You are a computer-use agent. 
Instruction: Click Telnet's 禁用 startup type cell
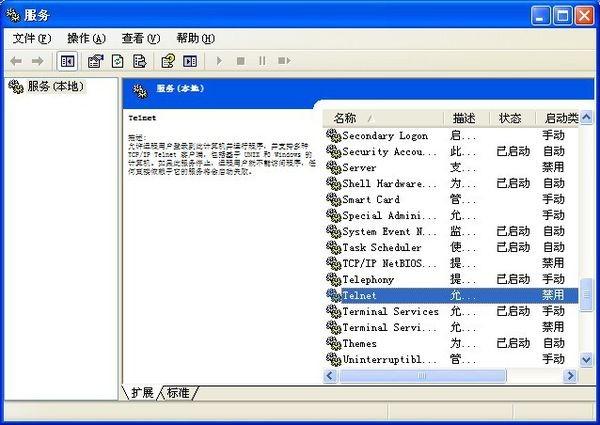pos(553,295)
